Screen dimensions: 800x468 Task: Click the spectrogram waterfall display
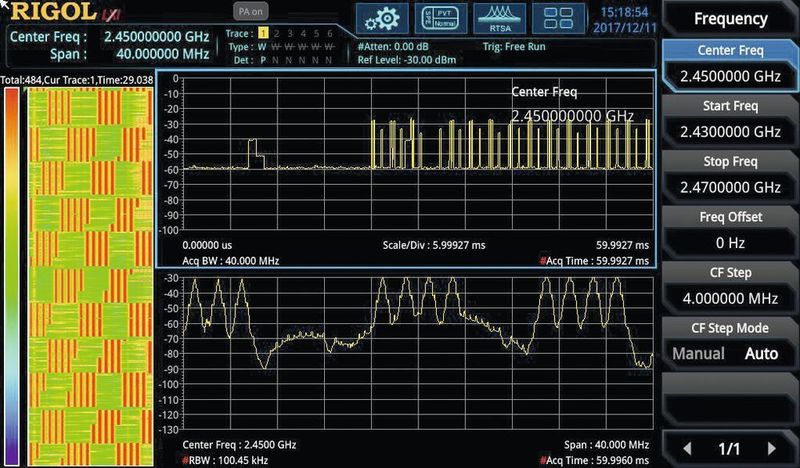[x=90, y=276]
